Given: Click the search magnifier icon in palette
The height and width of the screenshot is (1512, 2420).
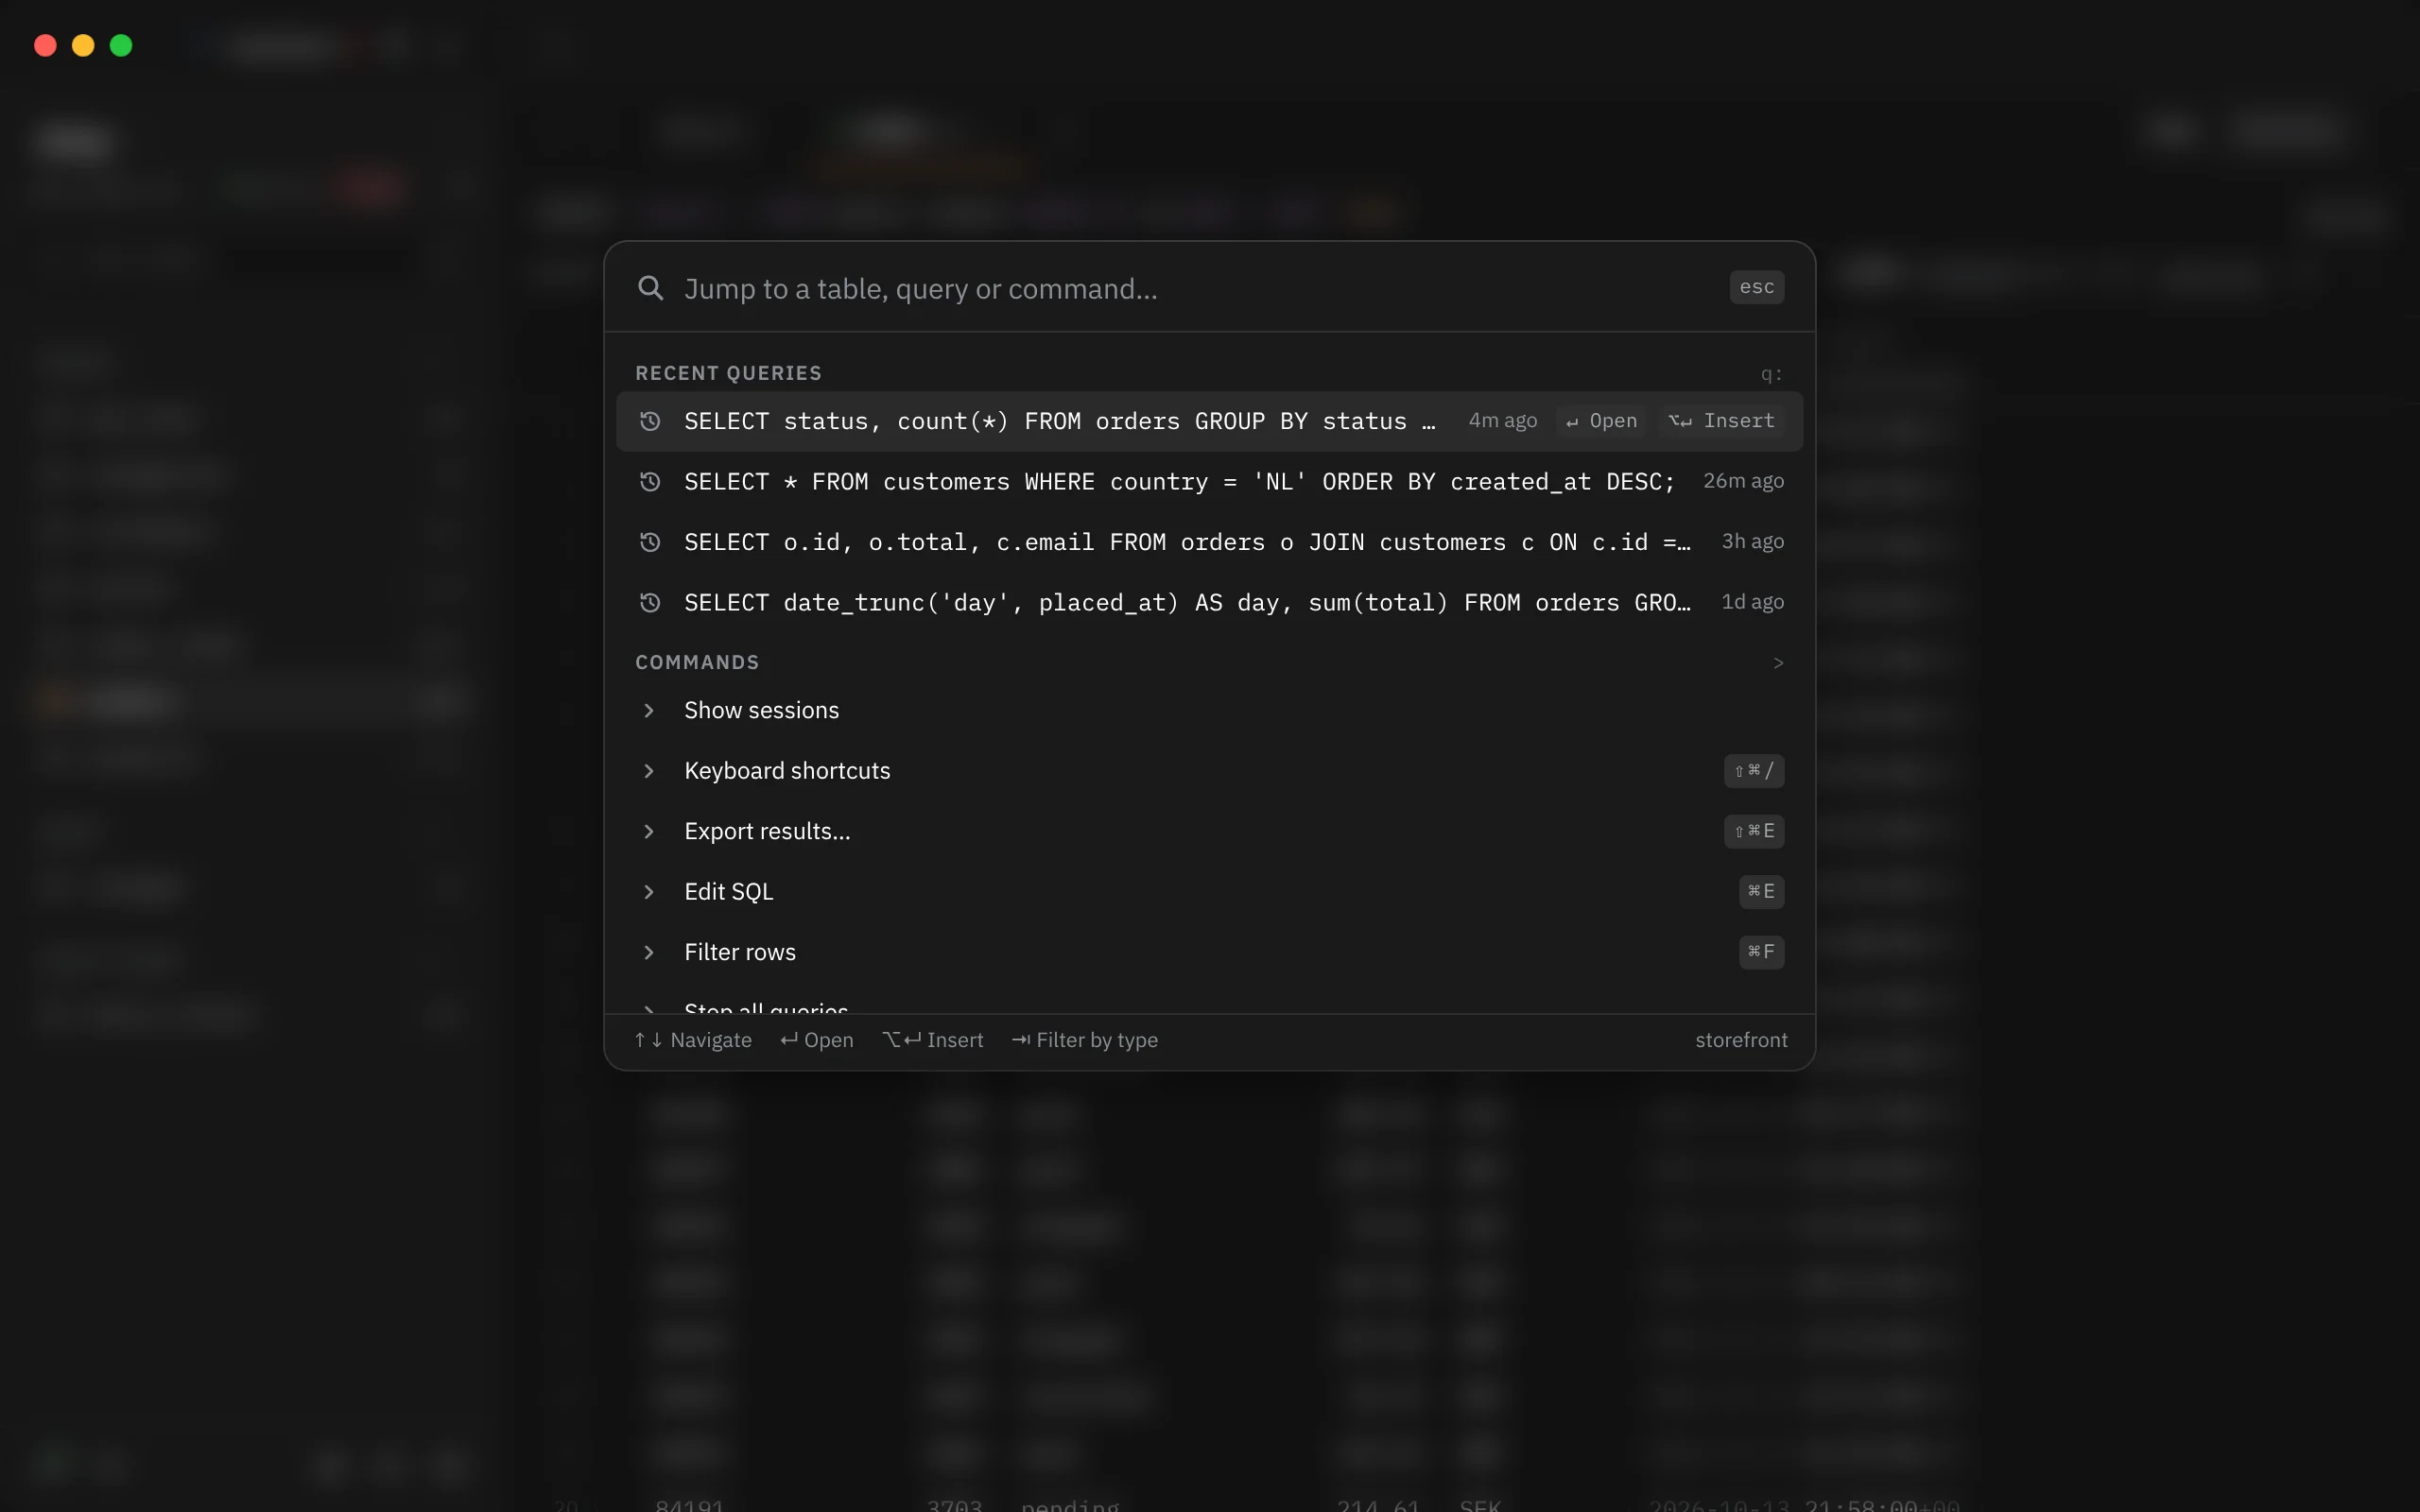Looking at the screenshot, I should point(650,288).
